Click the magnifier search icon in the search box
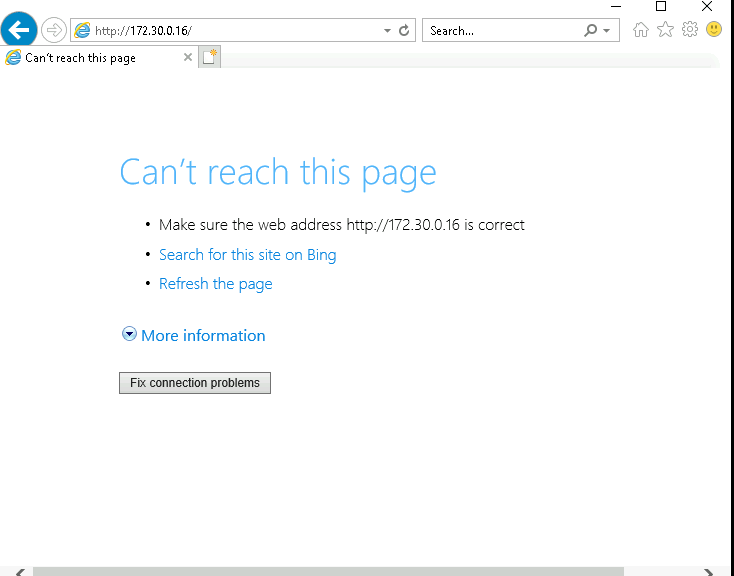This screenshot has width=734, height=576. (x=591, y=30)
